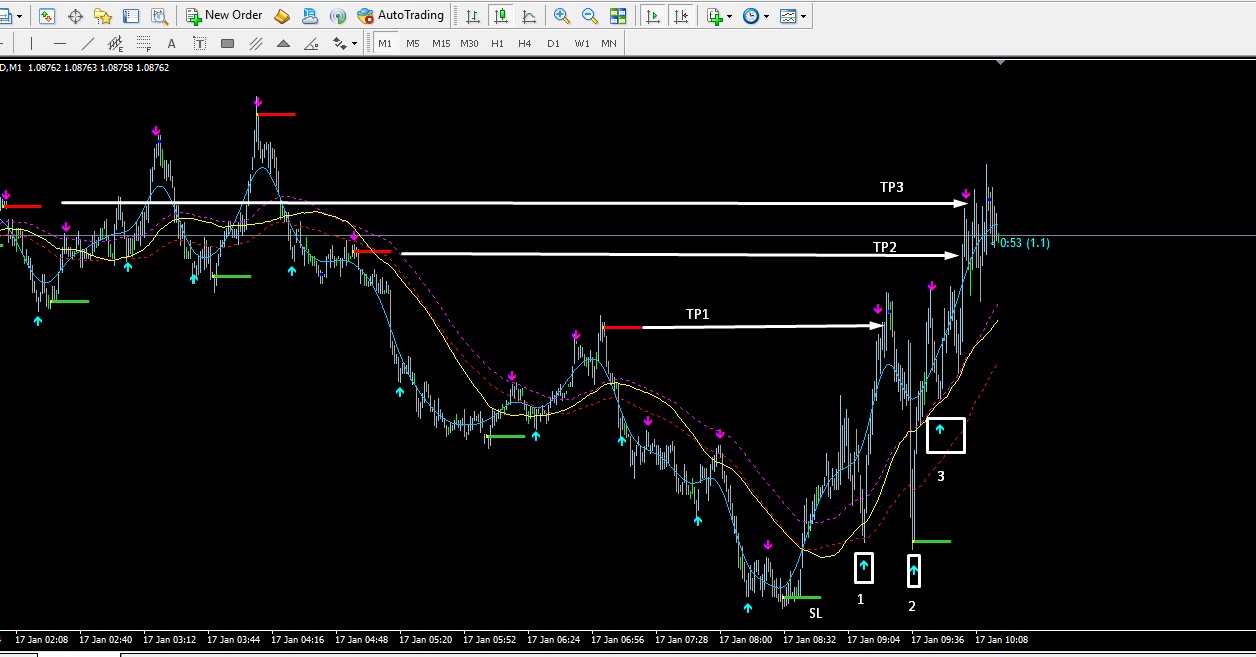Open the MetaEditor yellow book icon

[x=282, y=16]
